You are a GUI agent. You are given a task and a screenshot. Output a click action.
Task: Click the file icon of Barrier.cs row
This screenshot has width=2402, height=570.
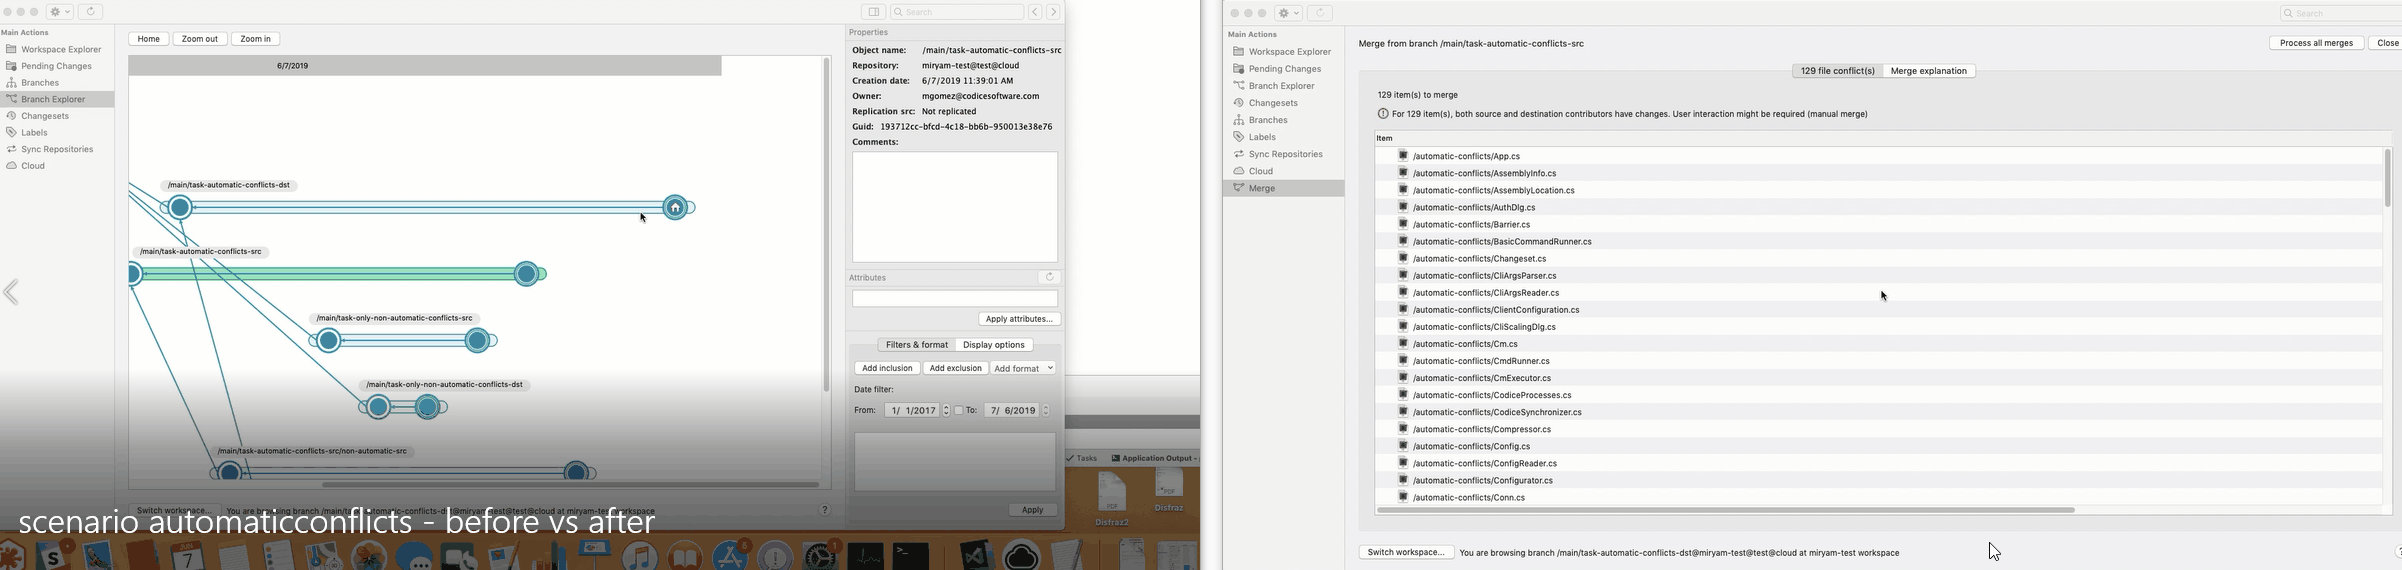pos(1403,224)
